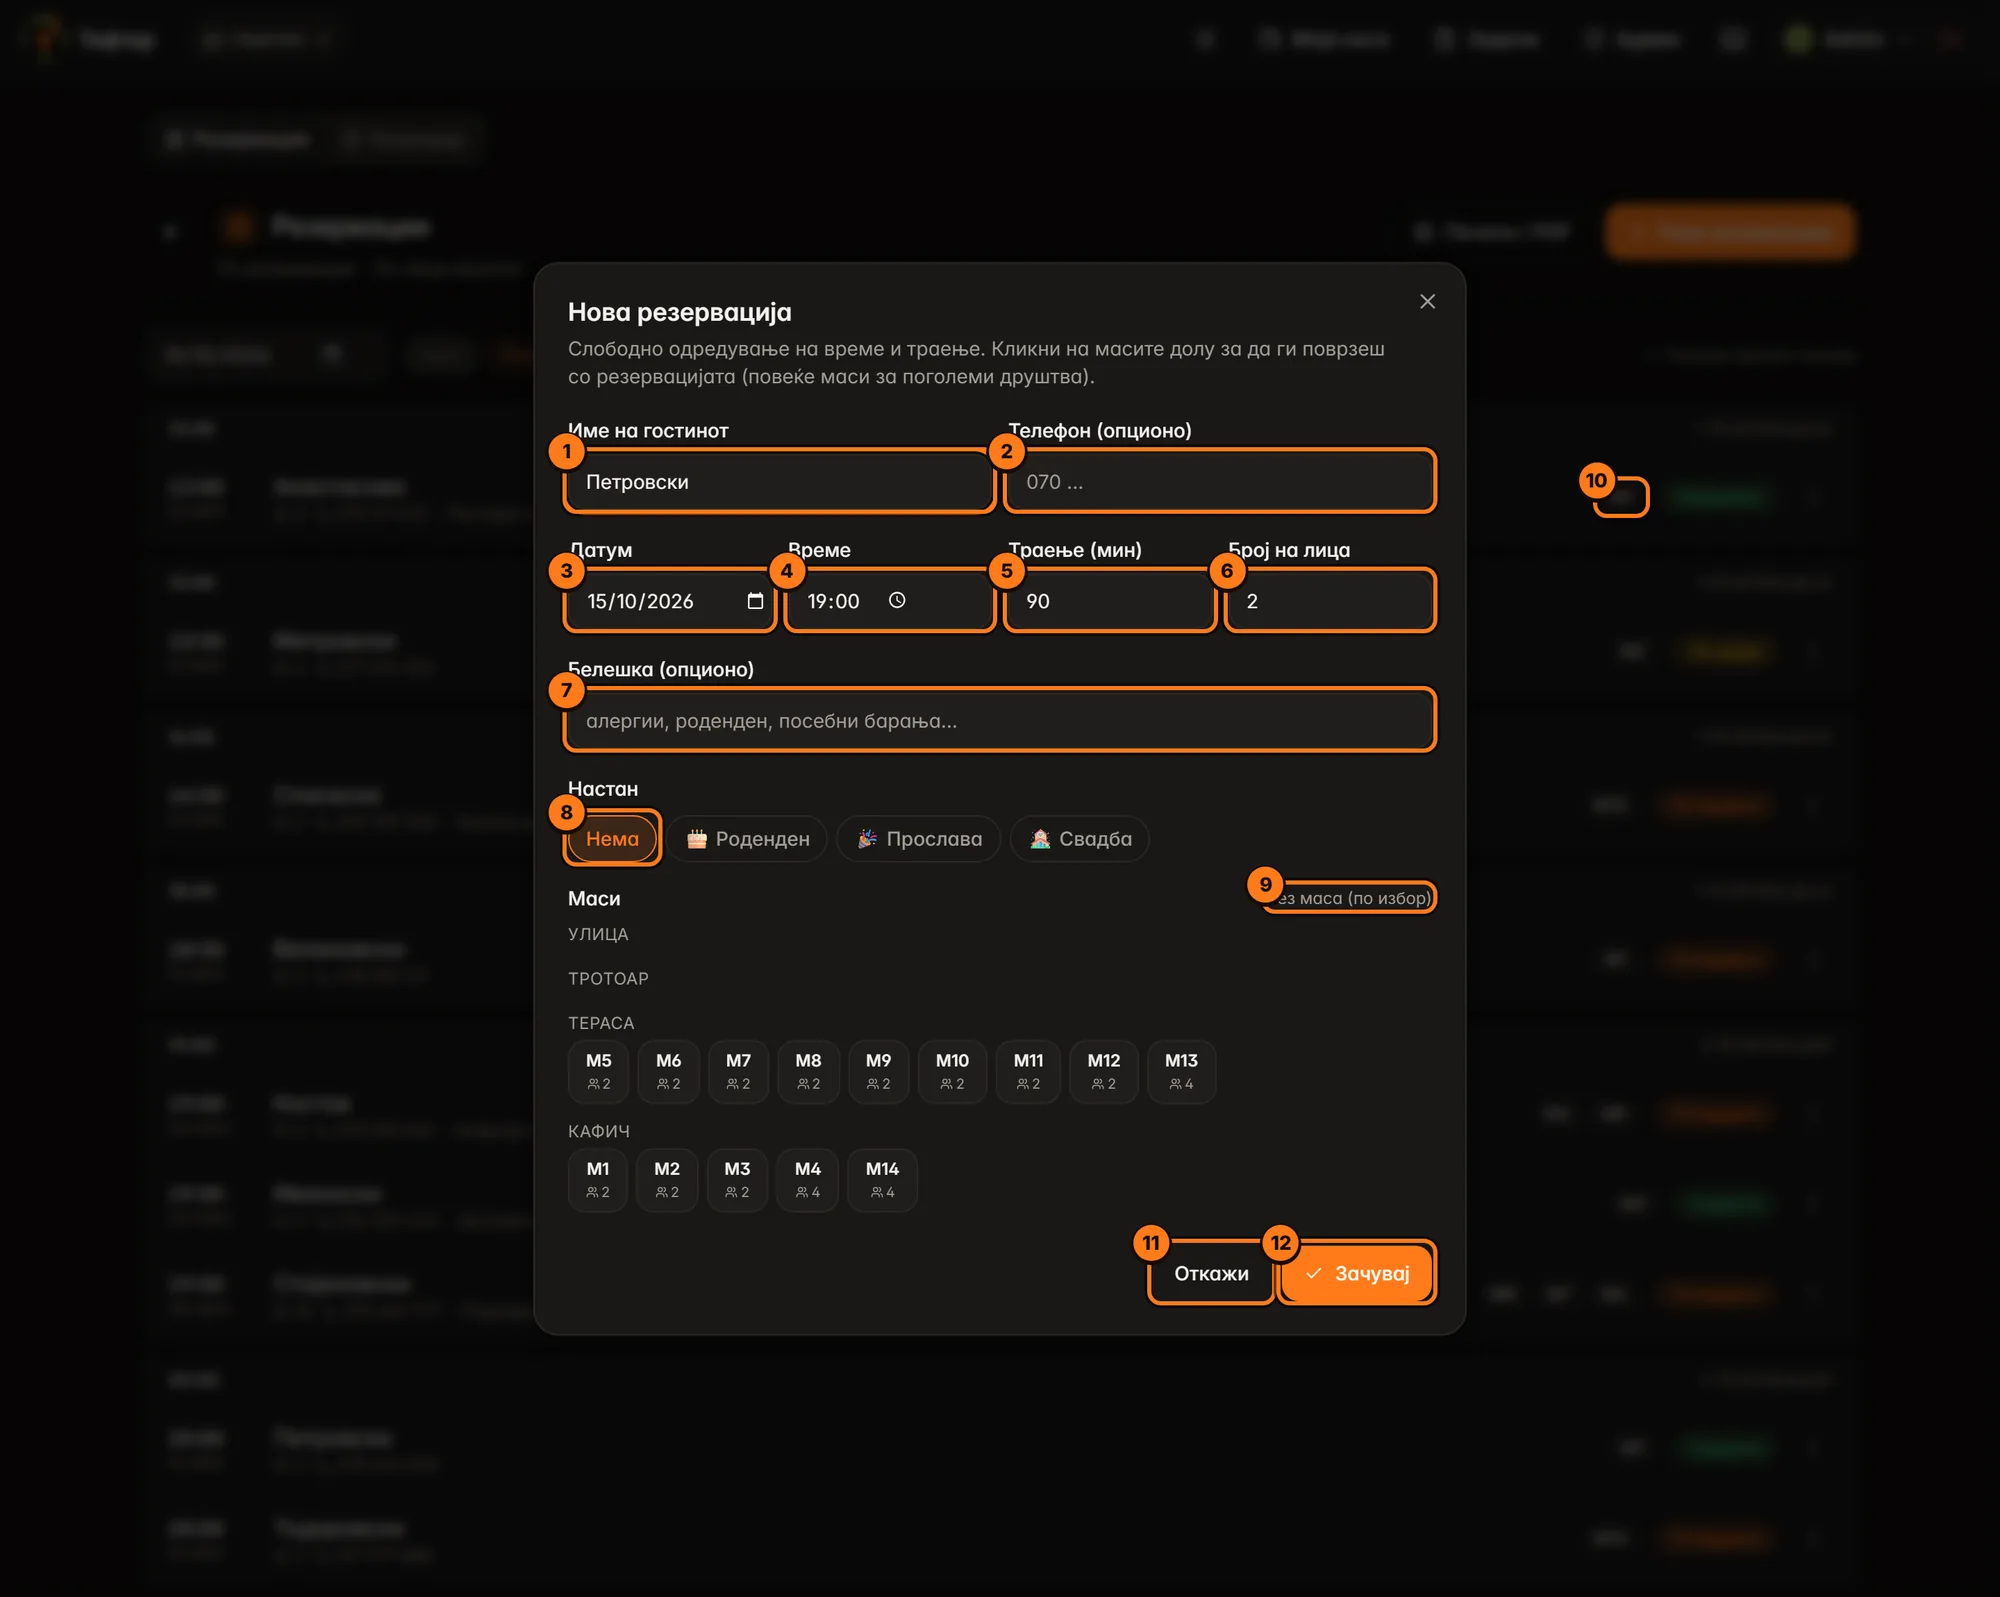Select table M12 on the terrace
2000x1597 pixels.
(1104, 1071)
